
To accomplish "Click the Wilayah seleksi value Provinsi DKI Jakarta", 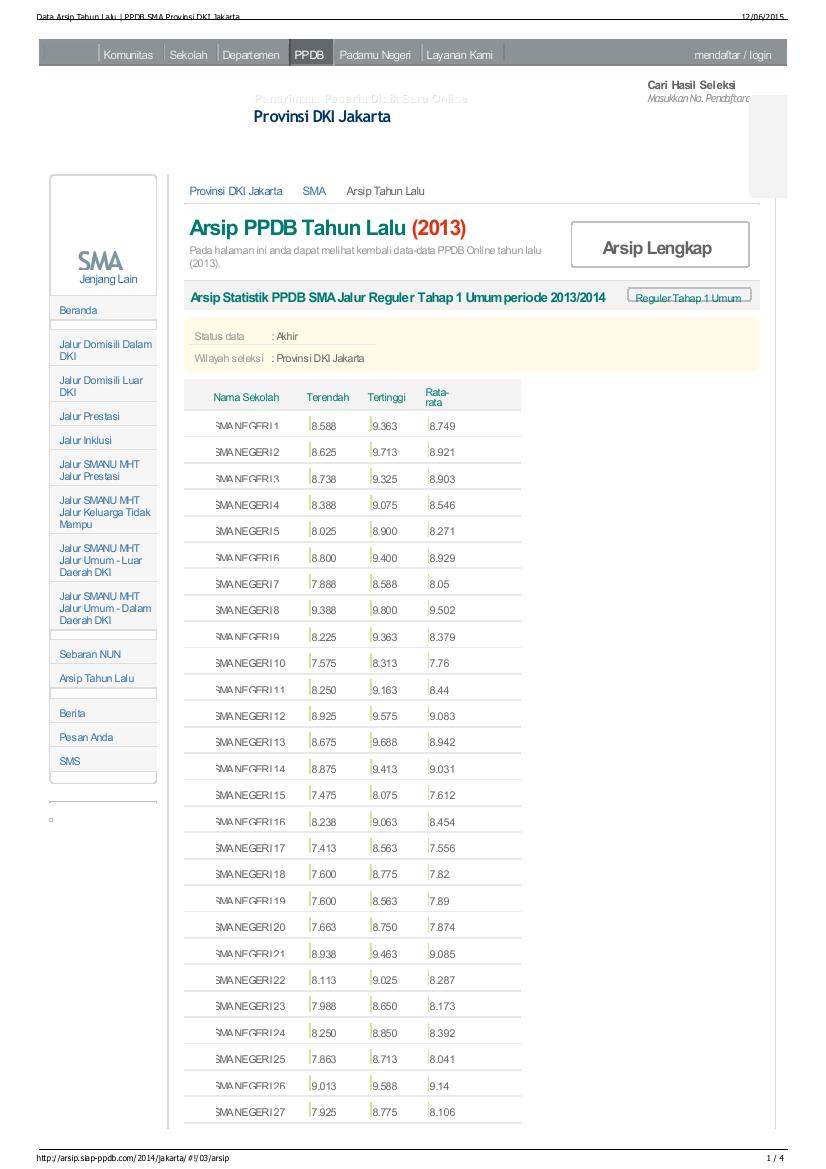I will click(321, 359).
